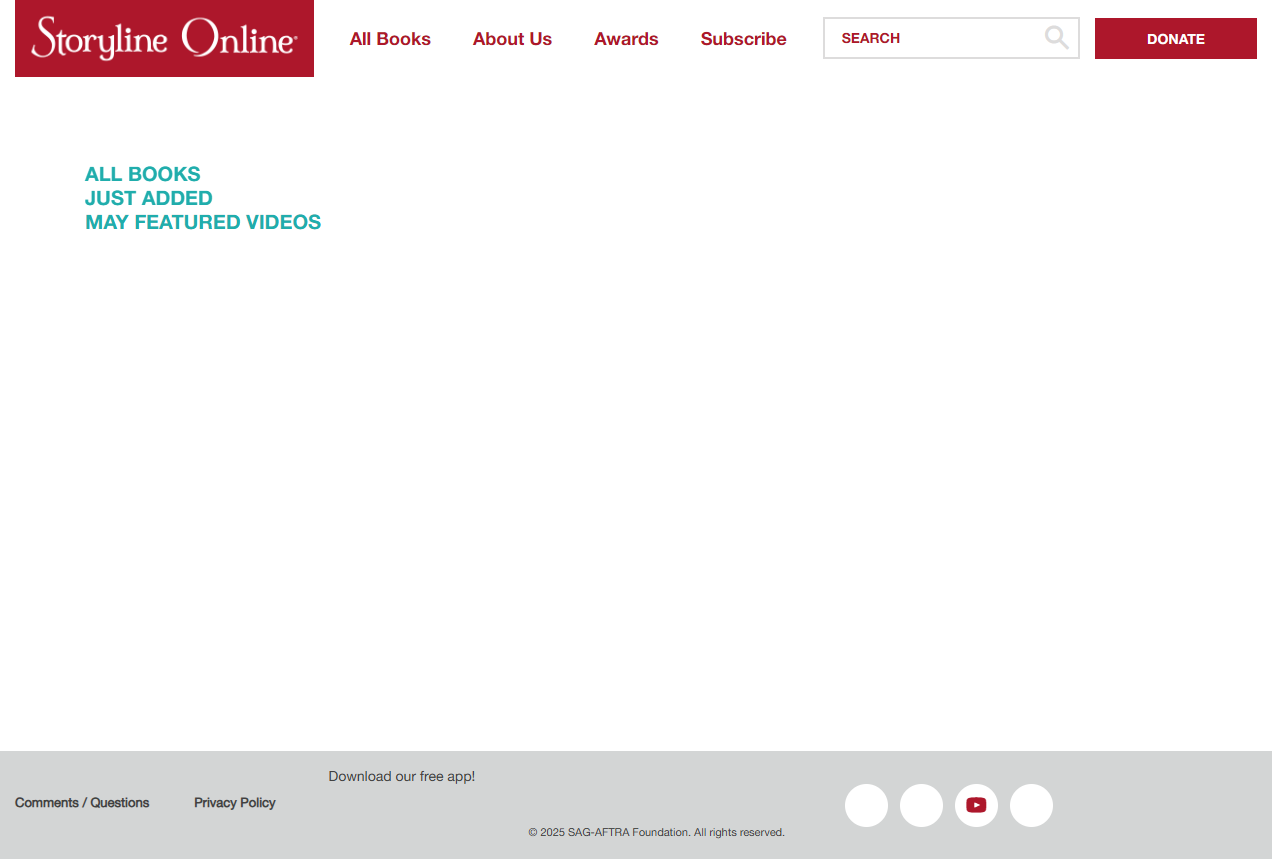Open the Privacy Policy page
Viewport: 1272px width, 859px height.
pyautogui.click(x=234, y=803)
